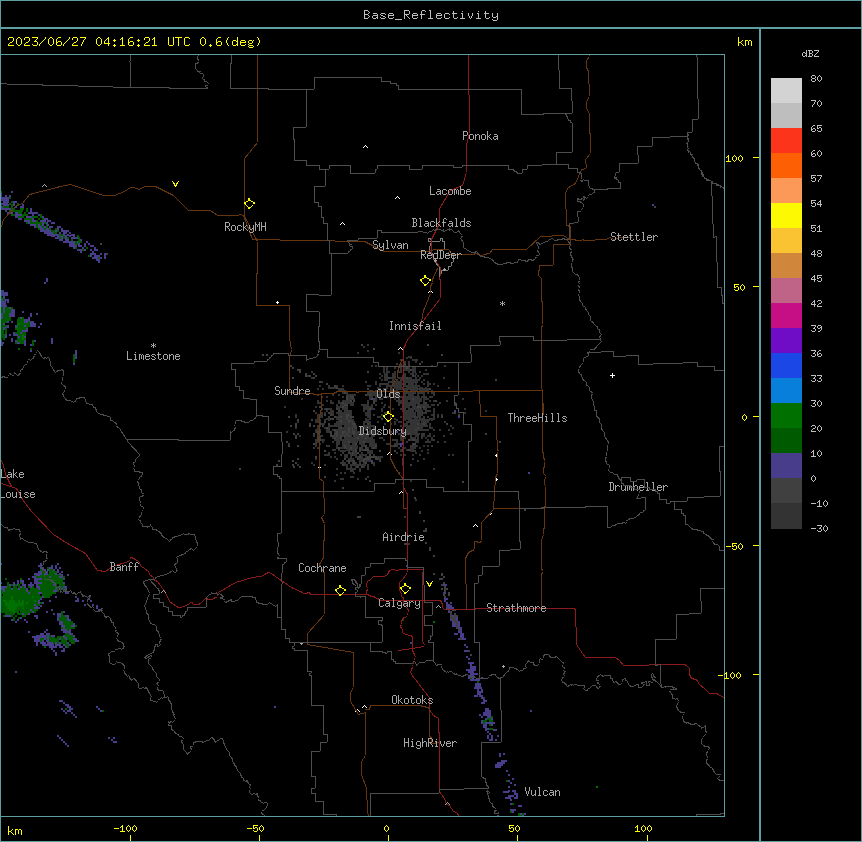Select the RockyMH label
Screen dimensions: 862x842
245,227
